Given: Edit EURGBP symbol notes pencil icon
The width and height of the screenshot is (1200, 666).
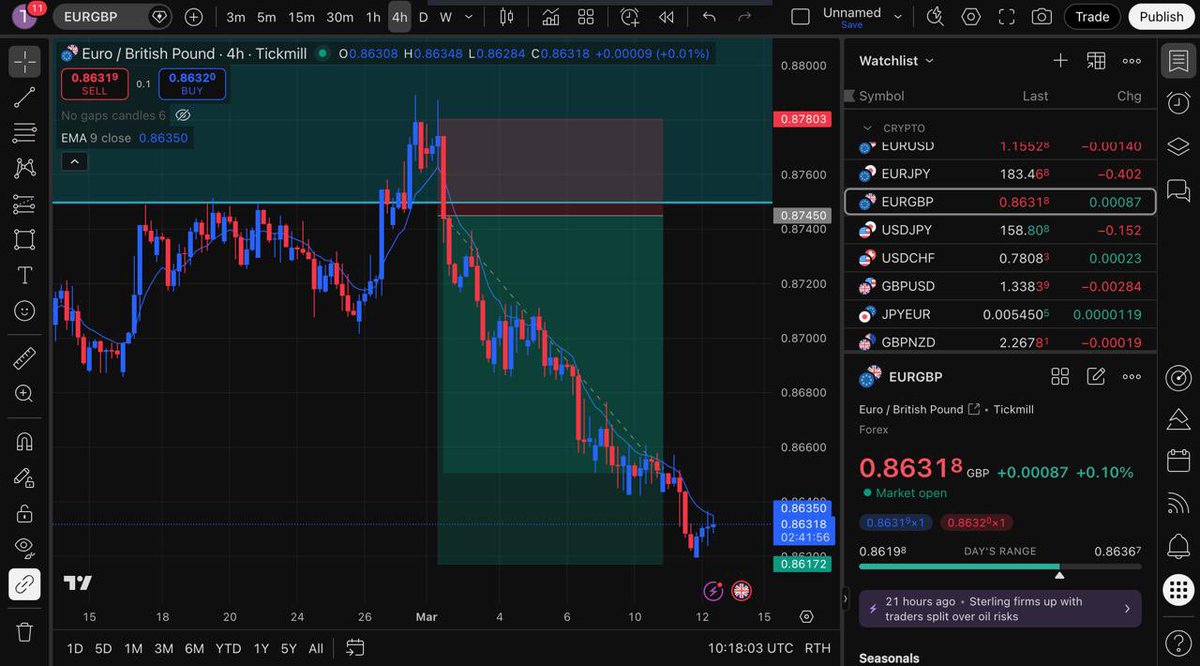Looking at the screenshot, I should pos(1096,377).
